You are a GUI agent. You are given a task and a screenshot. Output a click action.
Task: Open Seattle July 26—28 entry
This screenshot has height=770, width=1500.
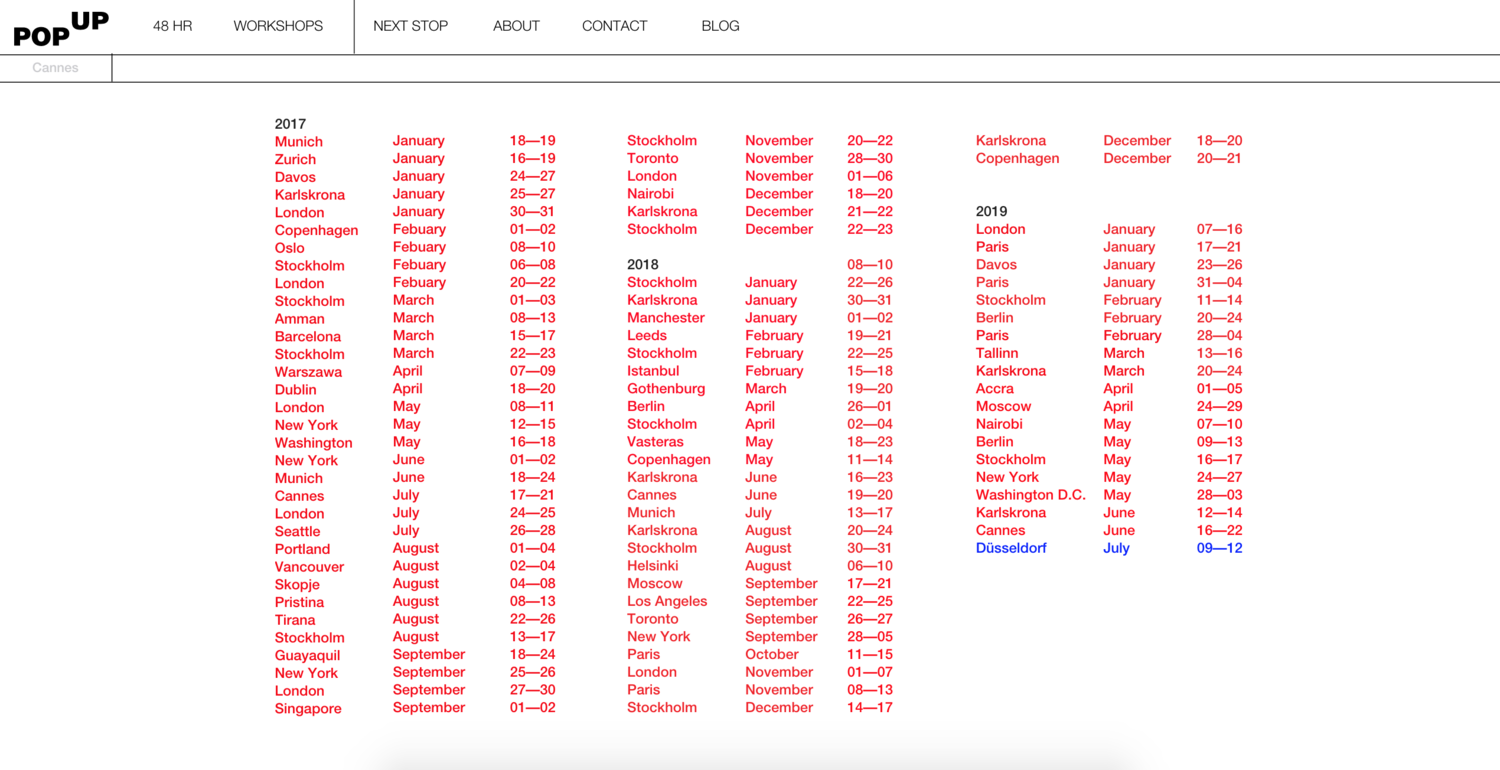click(x=415, y=531)
